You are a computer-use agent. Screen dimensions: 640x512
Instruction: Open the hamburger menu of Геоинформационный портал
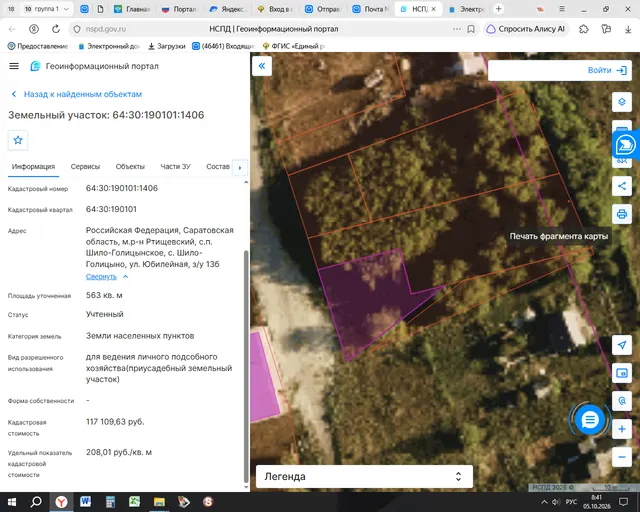point(14,66)
